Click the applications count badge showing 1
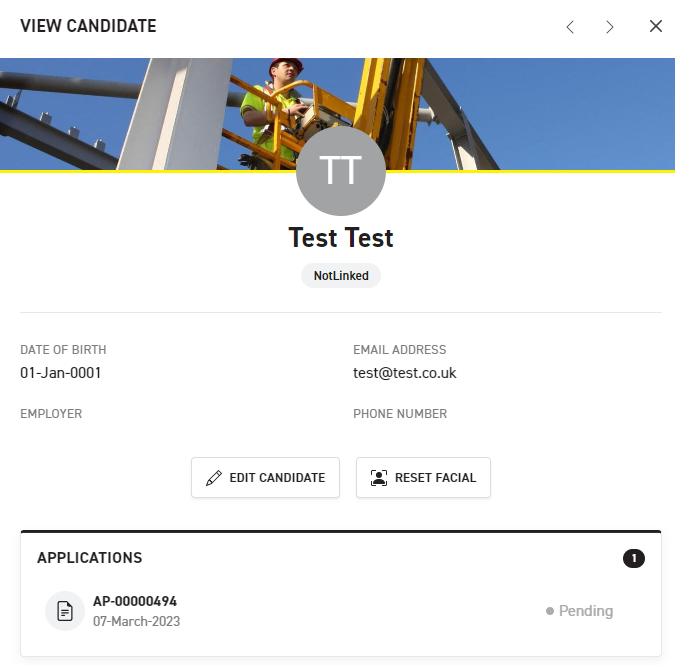This screenshot has height=665, width=675. tap(633, 558)
